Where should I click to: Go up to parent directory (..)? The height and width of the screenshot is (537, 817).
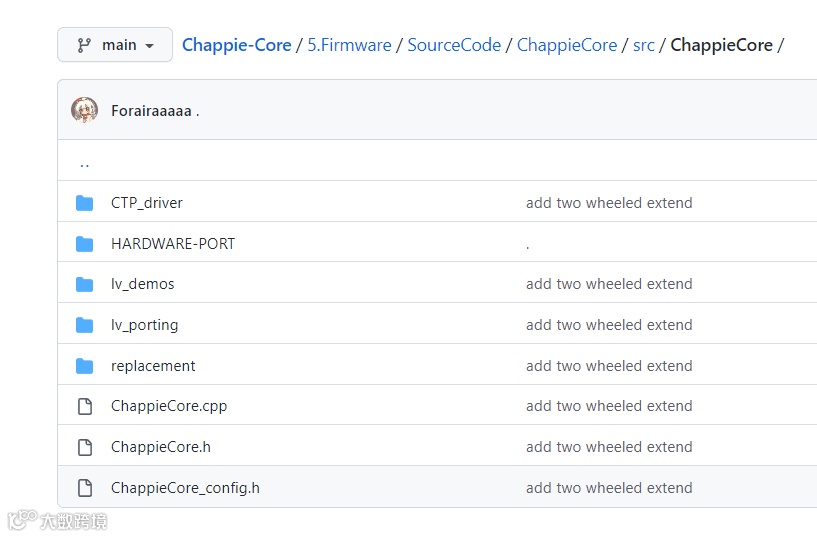tap(84, 162)
